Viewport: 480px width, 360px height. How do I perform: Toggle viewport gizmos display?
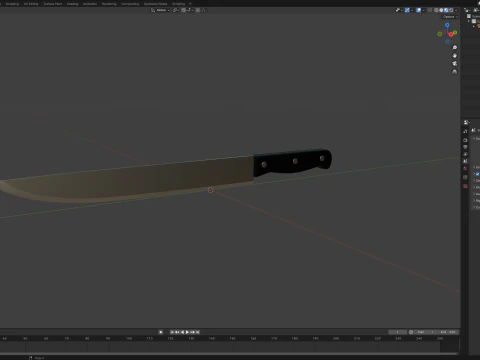tap(407, 10)
